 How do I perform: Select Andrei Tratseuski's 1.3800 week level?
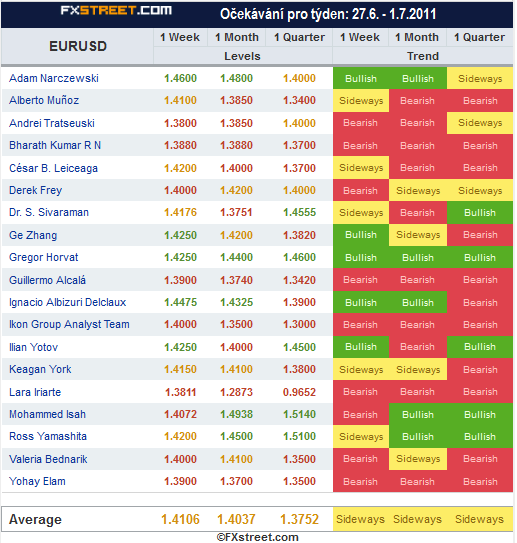[180, 123]
